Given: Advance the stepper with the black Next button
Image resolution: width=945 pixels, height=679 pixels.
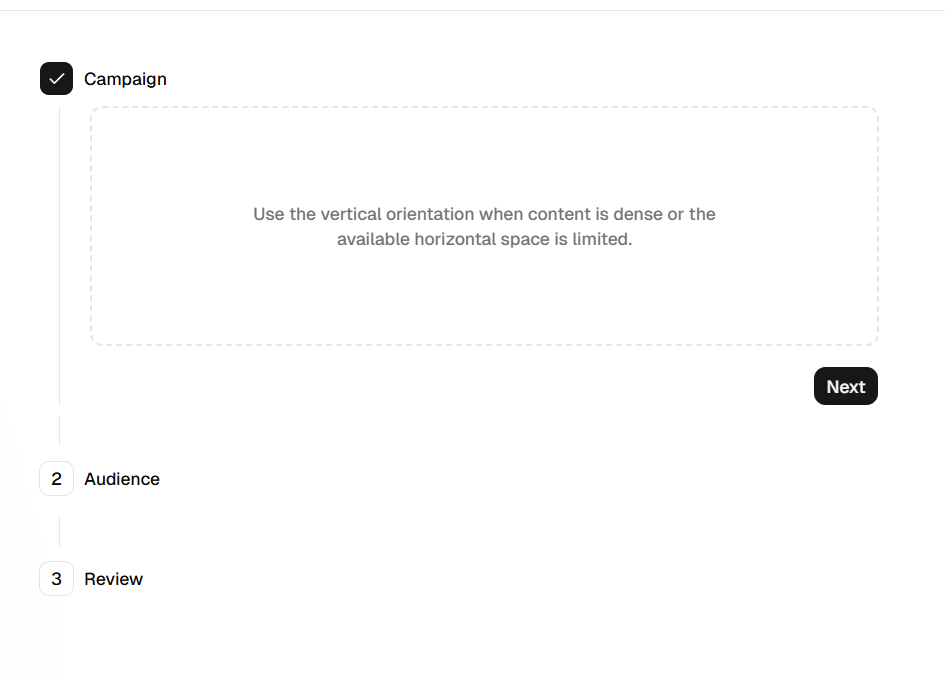Looking at the screenshot, I should (x=846, y=386).
